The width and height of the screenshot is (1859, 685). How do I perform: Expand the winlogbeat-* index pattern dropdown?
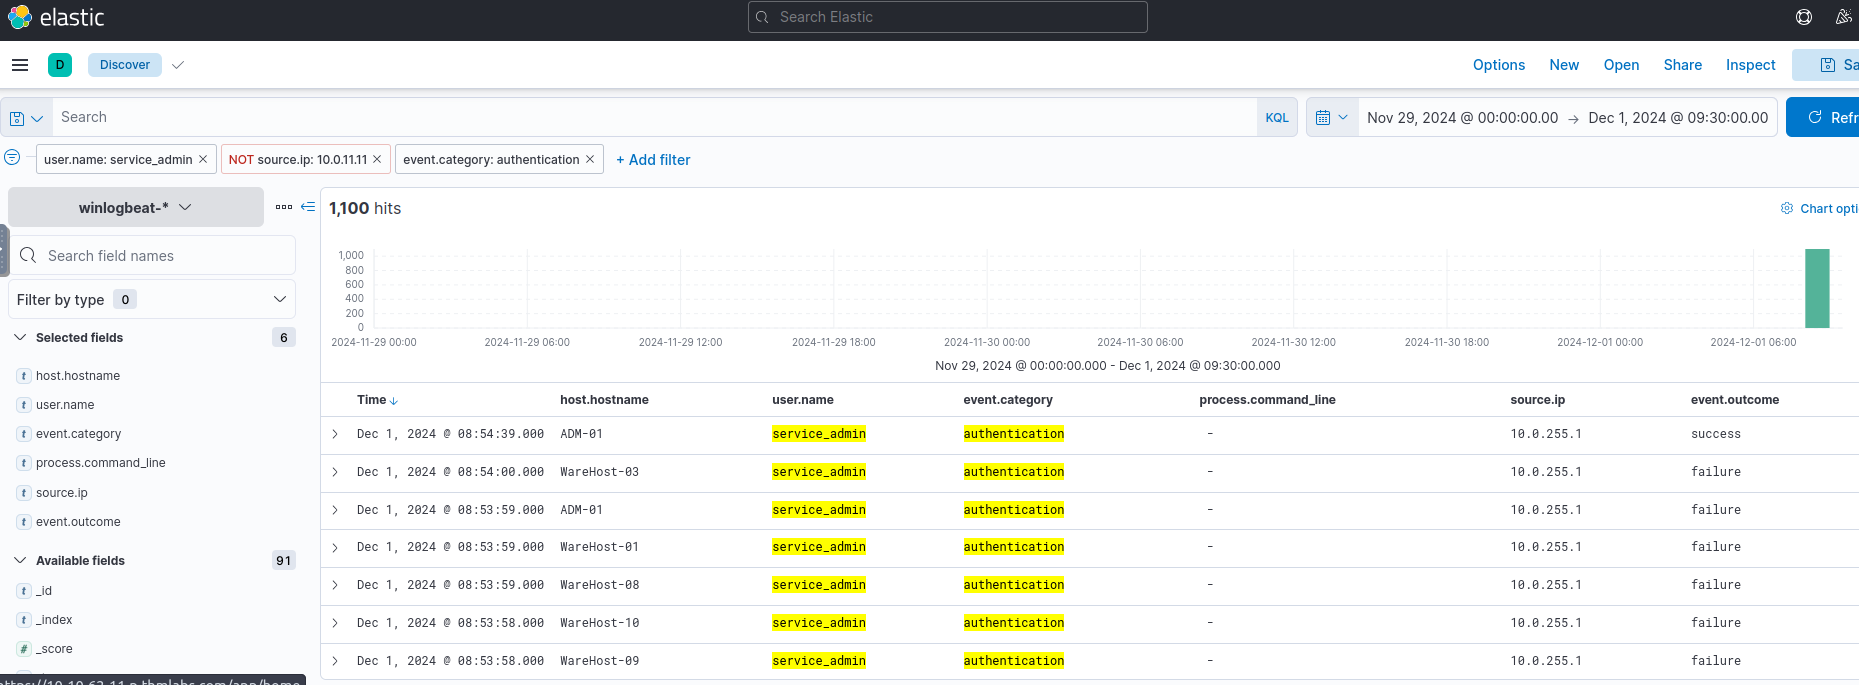click(x=136, y=208)
